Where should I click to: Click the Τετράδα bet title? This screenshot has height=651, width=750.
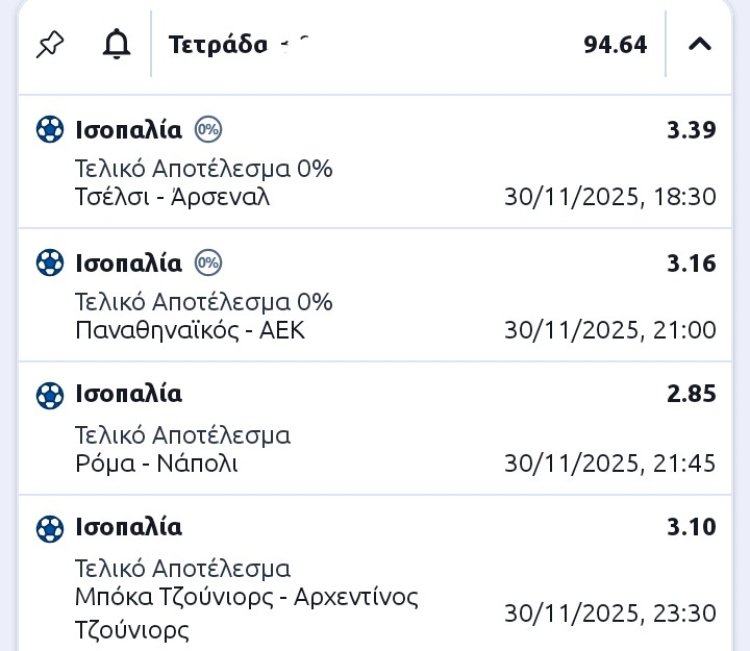[x=218, y=45]
